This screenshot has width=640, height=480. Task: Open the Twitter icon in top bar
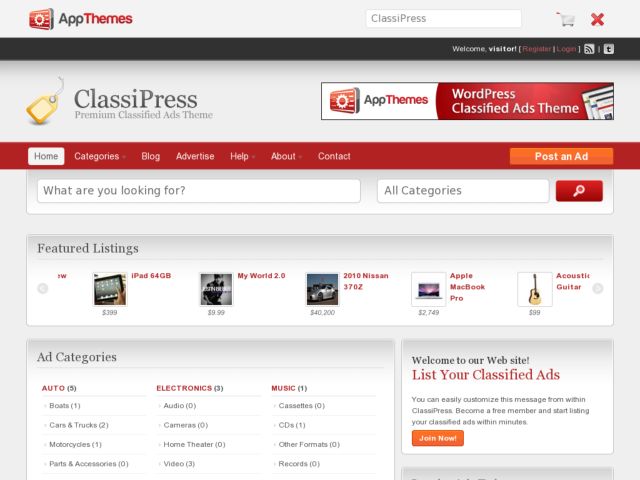coord(609,49)
